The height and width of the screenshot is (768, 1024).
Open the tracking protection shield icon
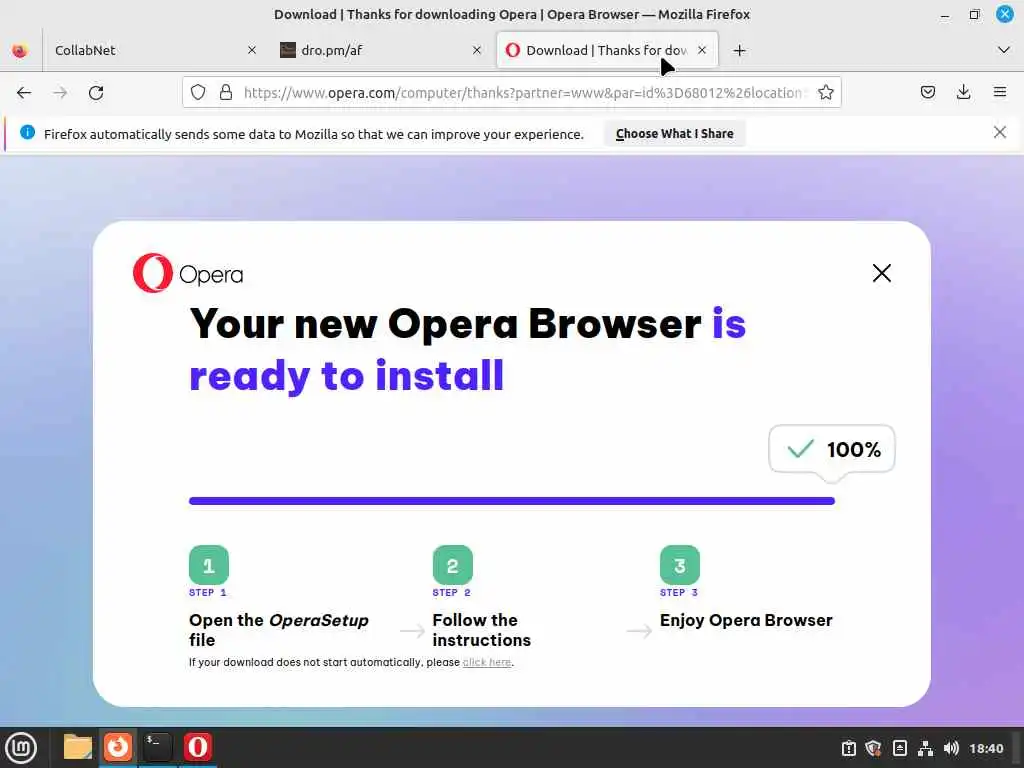(x=198, y=93)
